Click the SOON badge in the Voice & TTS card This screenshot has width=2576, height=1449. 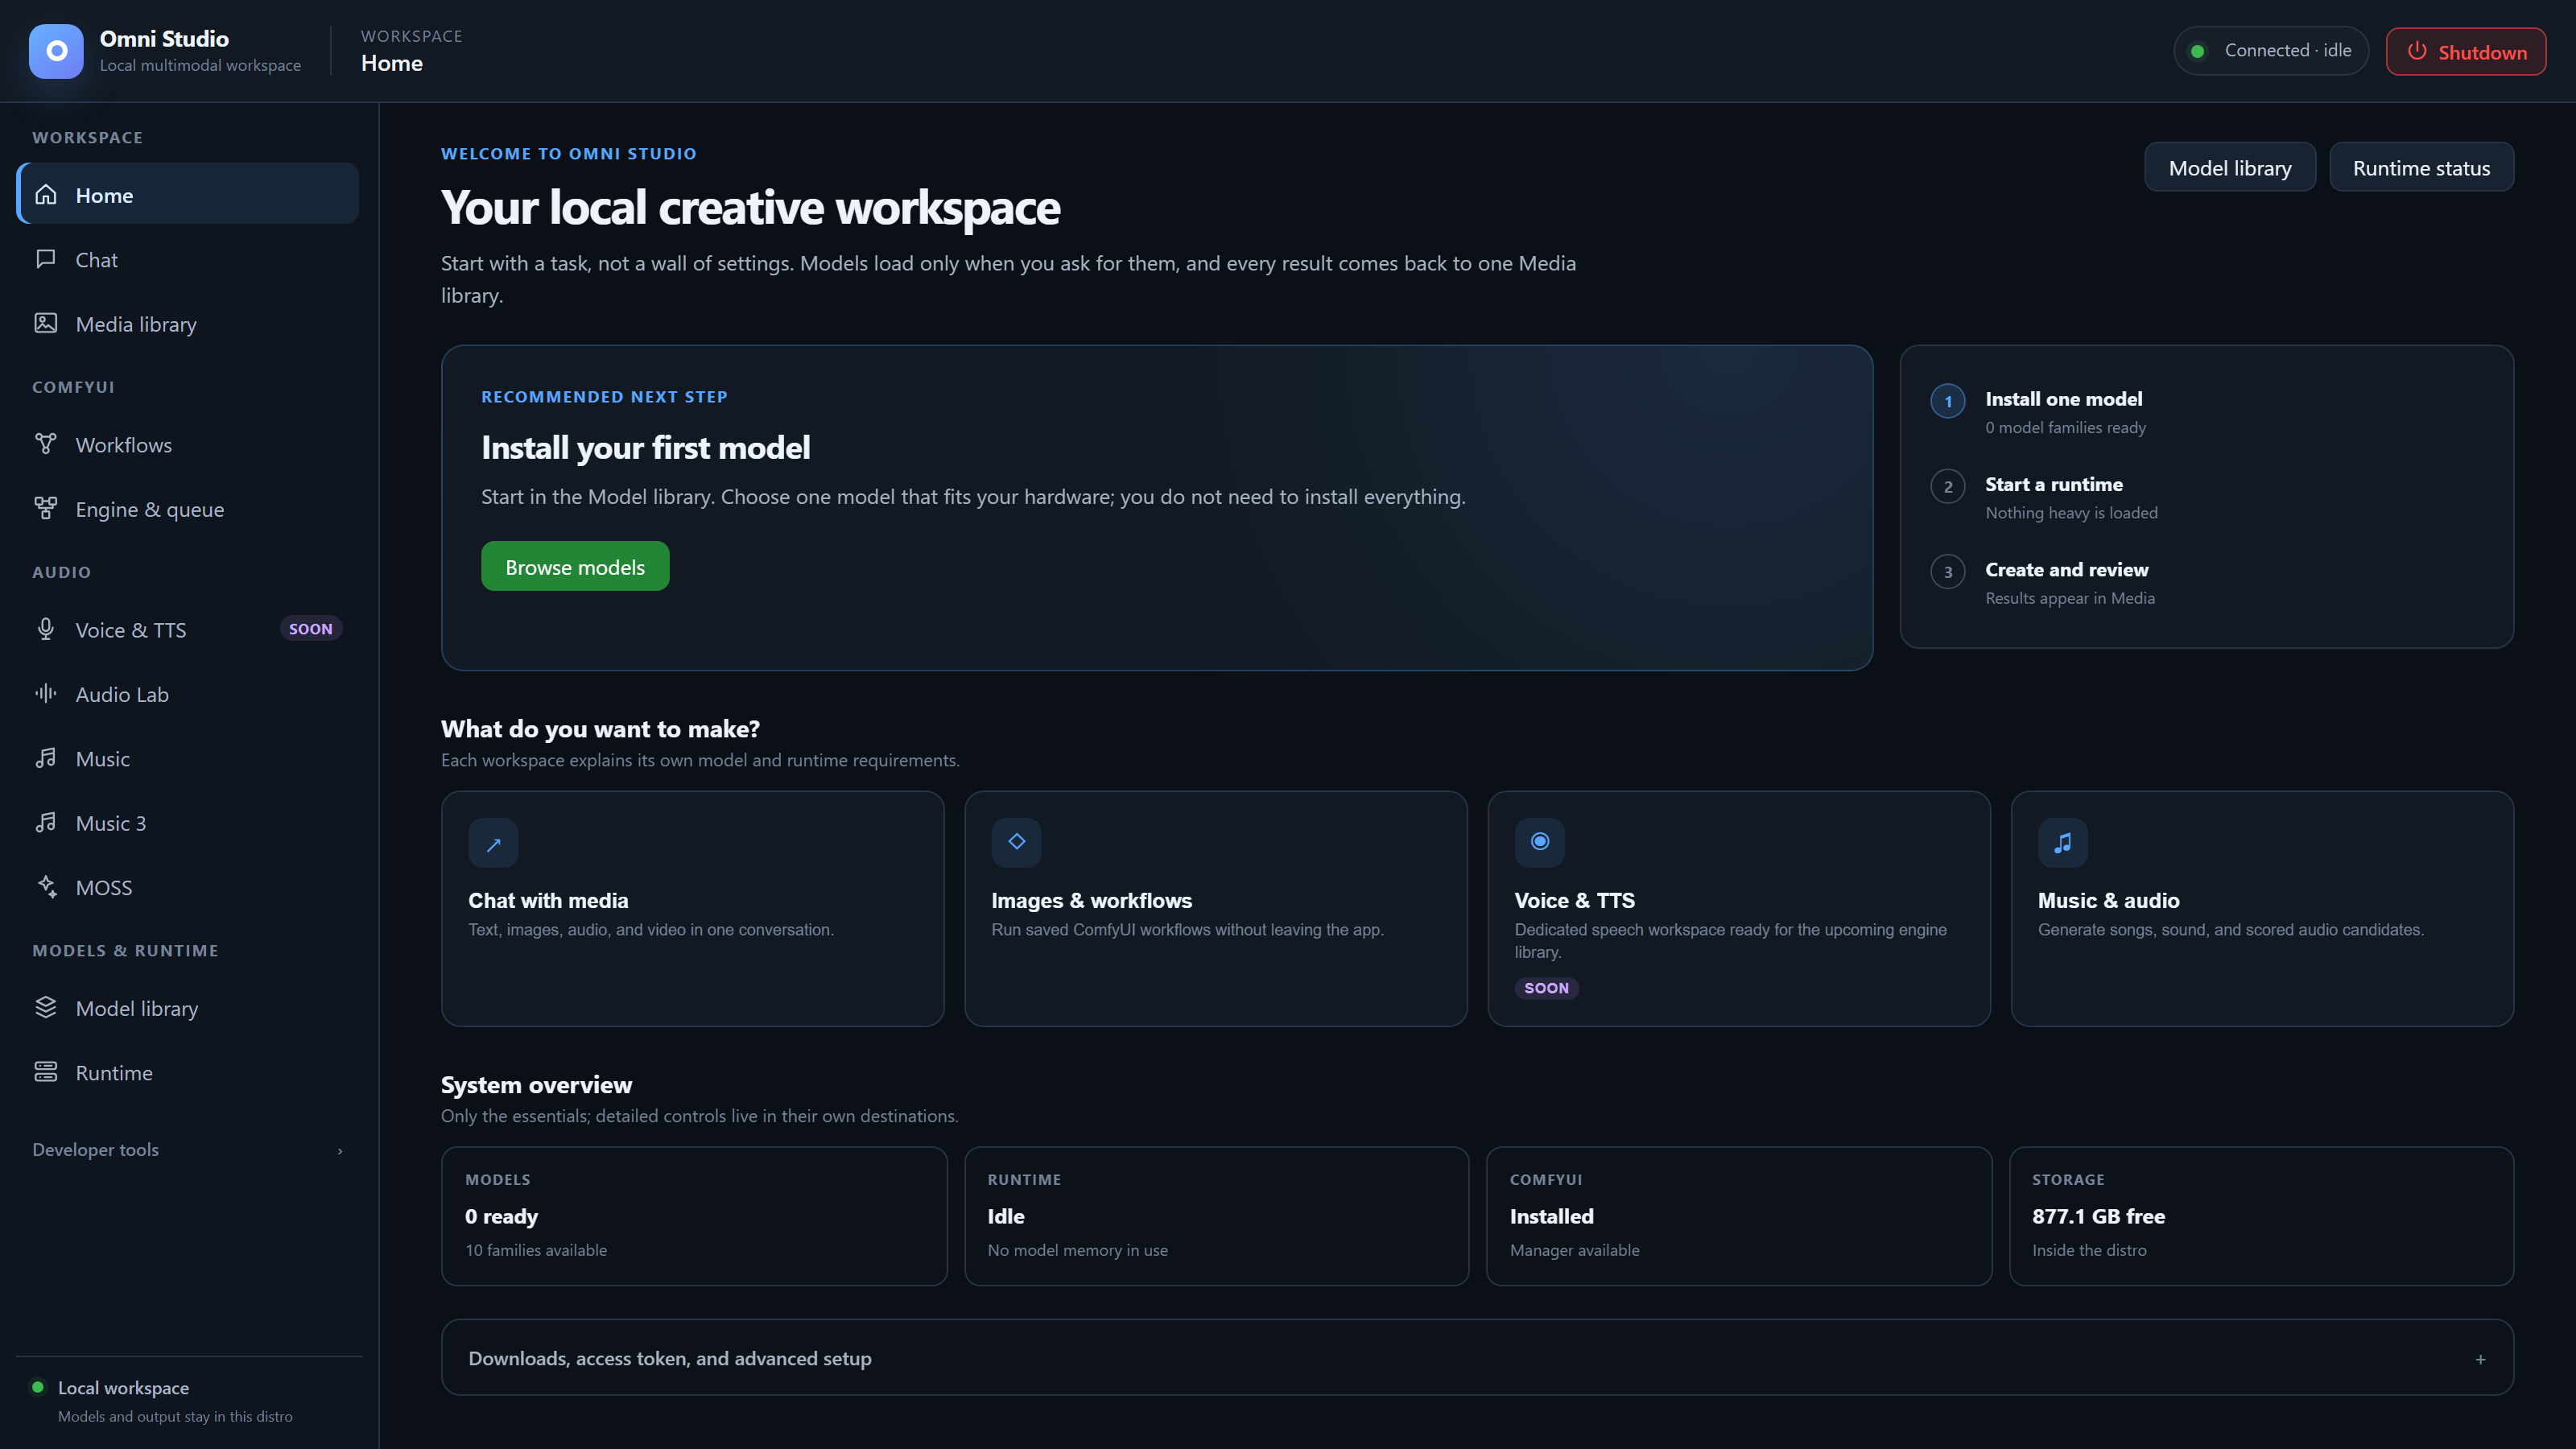click(x=1546, y=988)
